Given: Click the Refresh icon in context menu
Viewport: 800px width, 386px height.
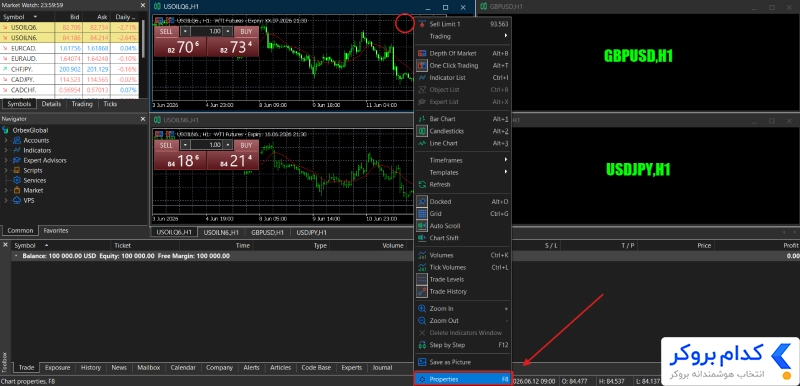Looking at the screenshot, I should point(421,185).
